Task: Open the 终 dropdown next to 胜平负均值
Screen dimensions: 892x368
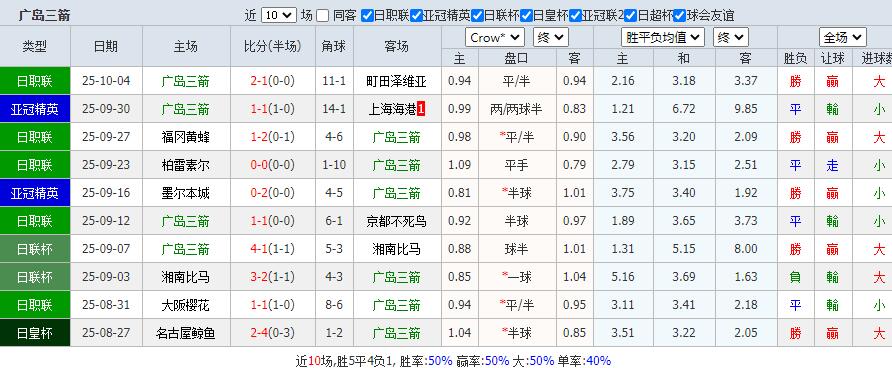Action: pos(730,38)
